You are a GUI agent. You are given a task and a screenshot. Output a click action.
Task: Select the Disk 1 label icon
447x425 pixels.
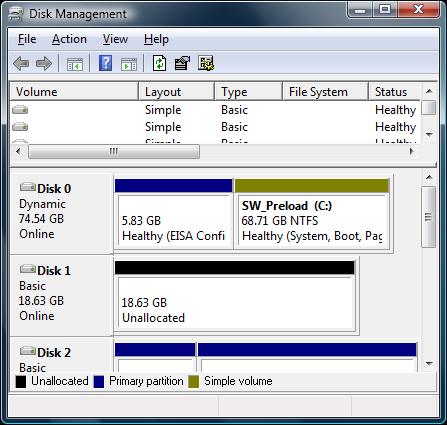click(28, 269)
